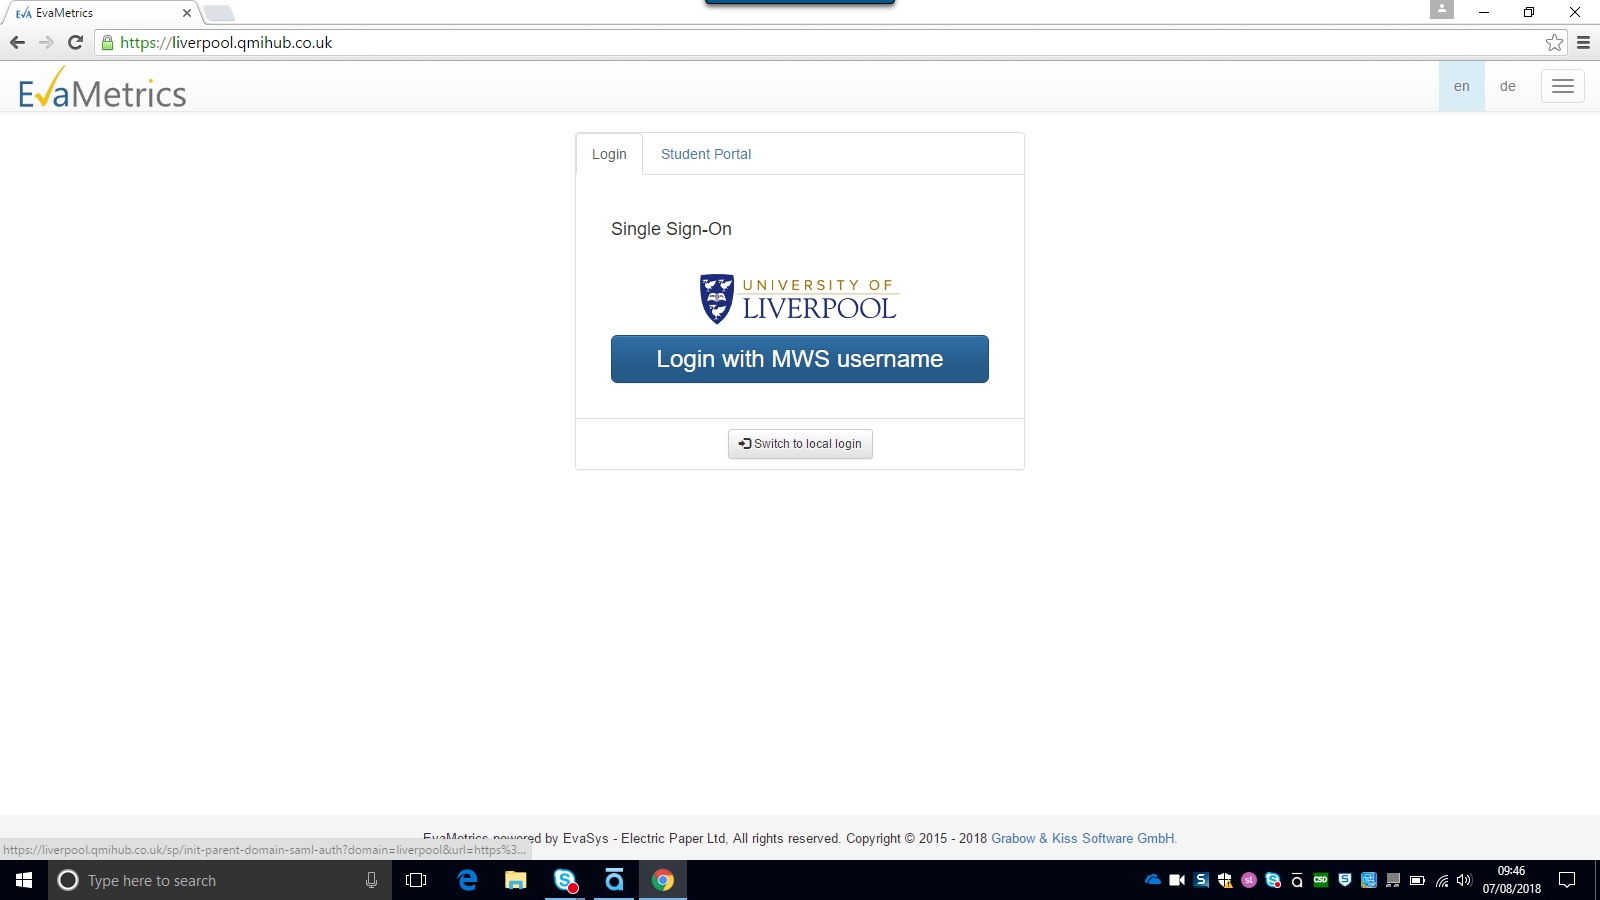The image size is (1600, 900).
Task: Click Switch to local login
Action: (800, 444)
